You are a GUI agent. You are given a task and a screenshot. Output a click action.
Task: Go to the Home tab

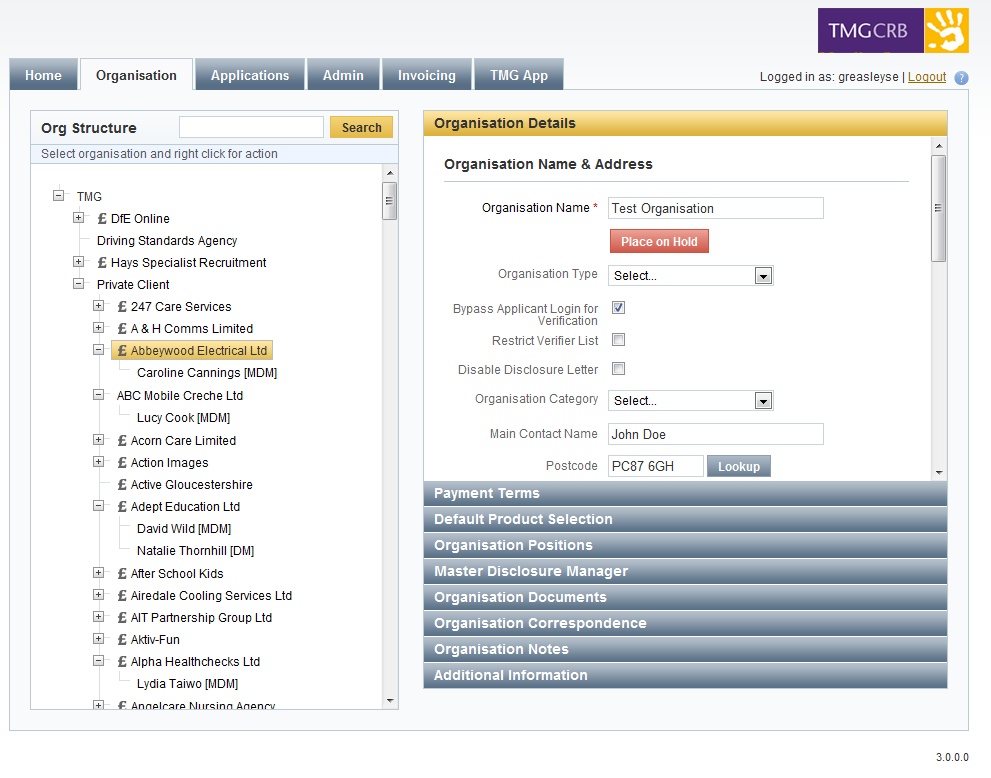pos(44,75)
